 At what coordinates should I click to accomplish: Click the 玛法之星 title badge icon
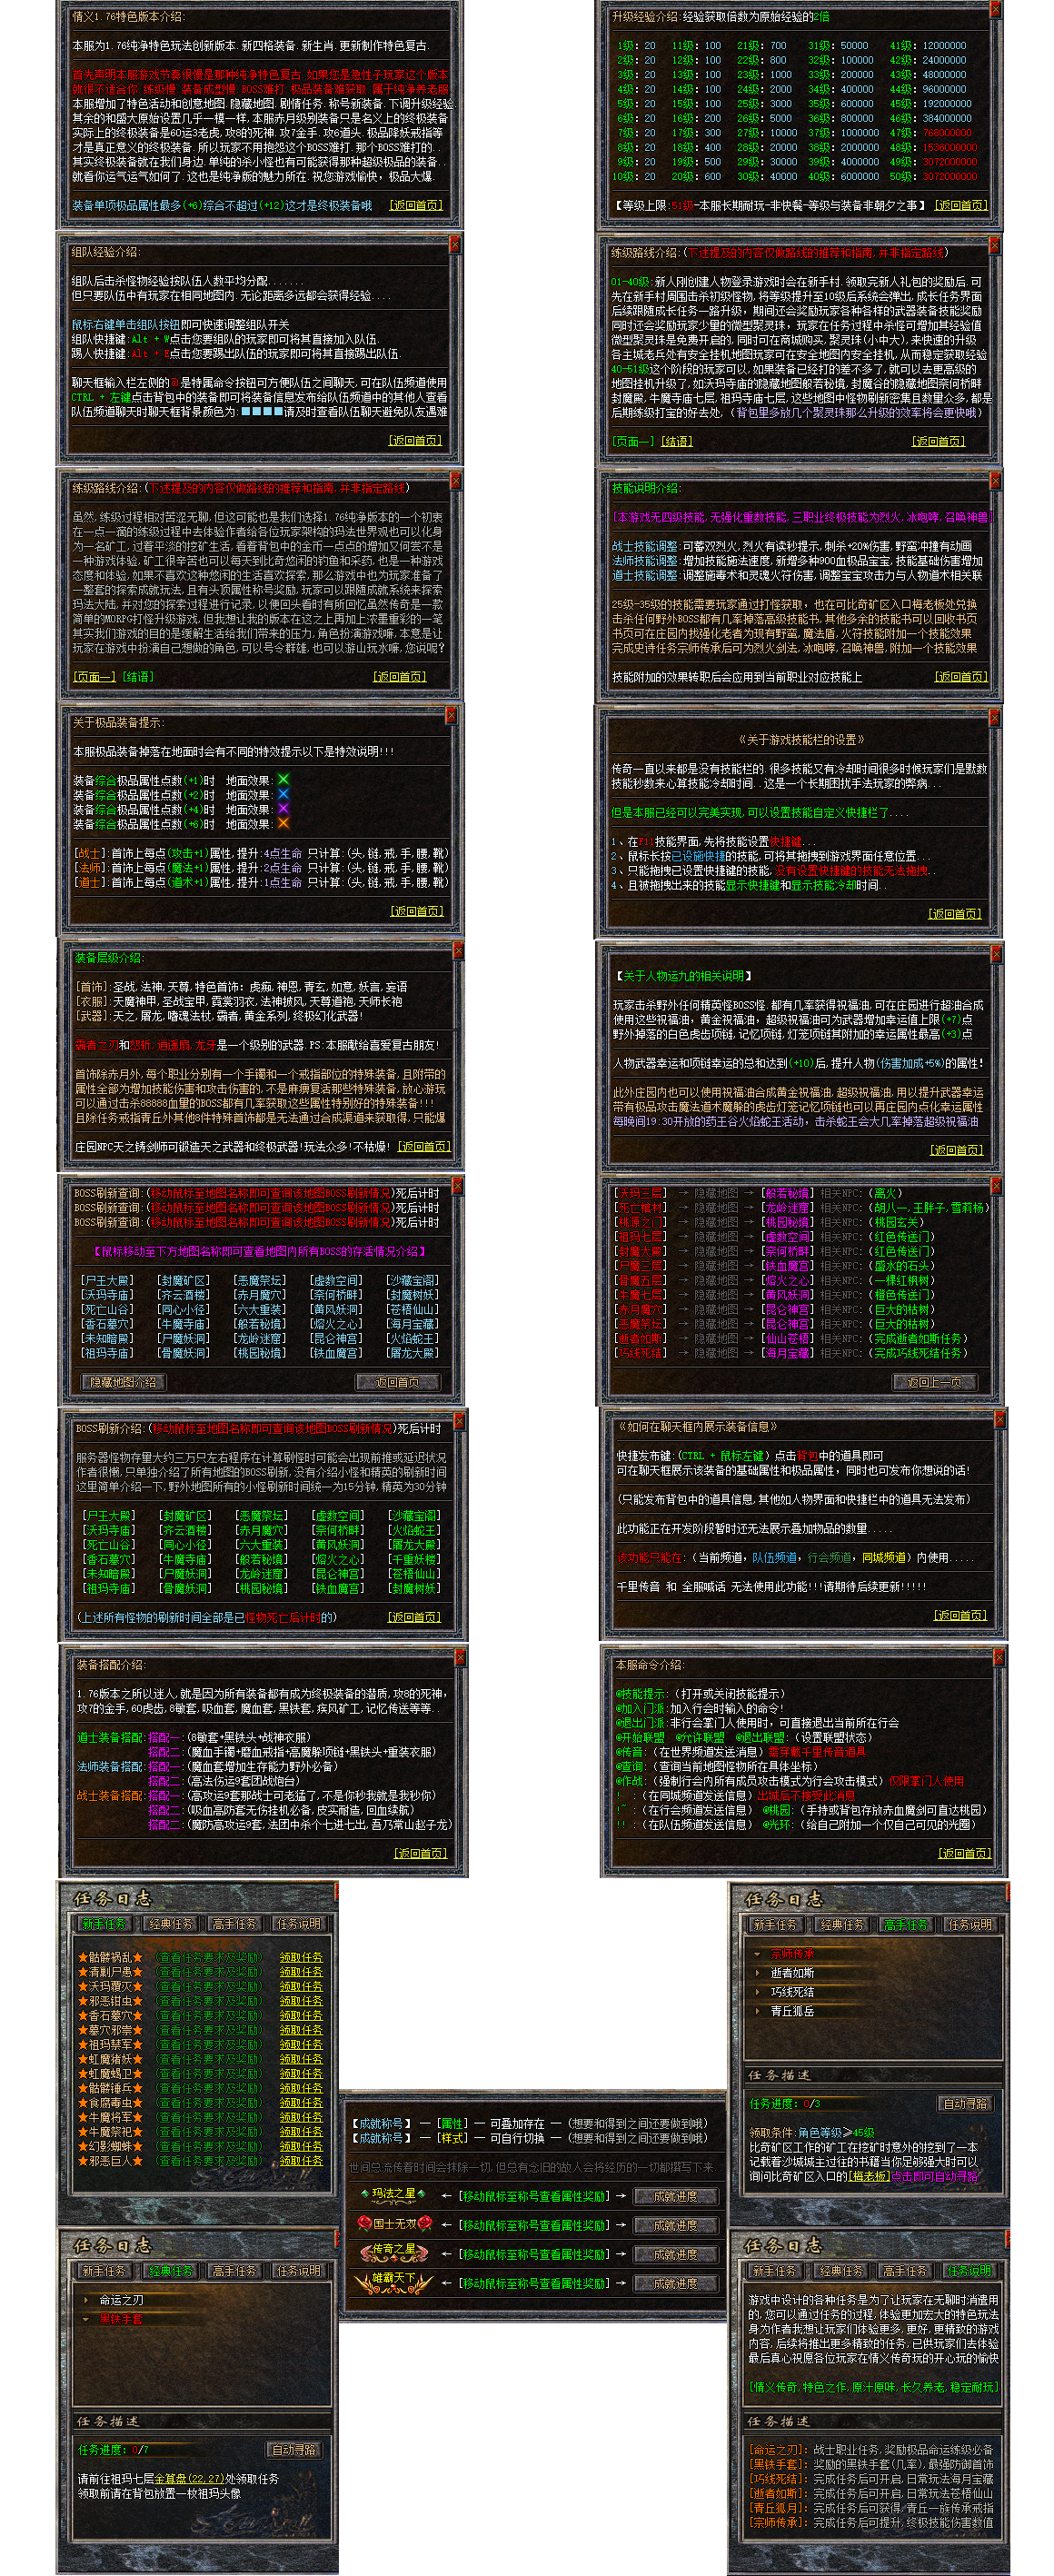point(394,2195)
